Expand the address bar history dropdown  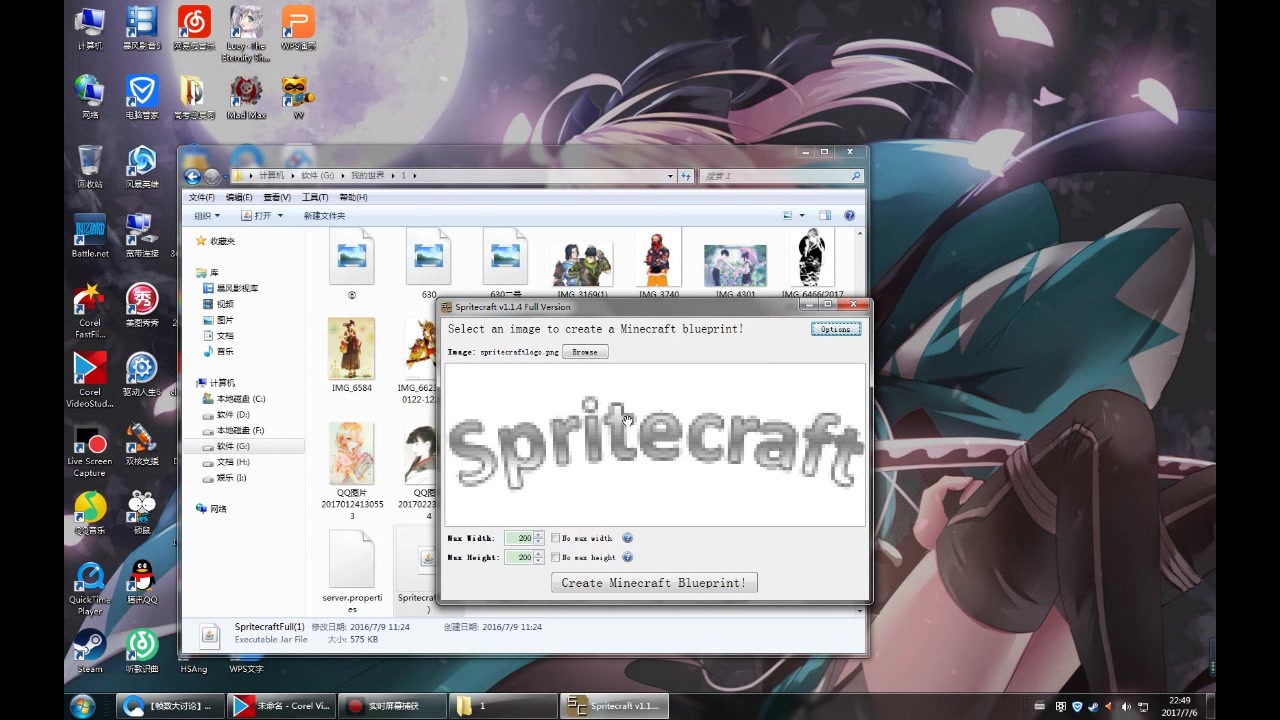click(x=671, y=176)
